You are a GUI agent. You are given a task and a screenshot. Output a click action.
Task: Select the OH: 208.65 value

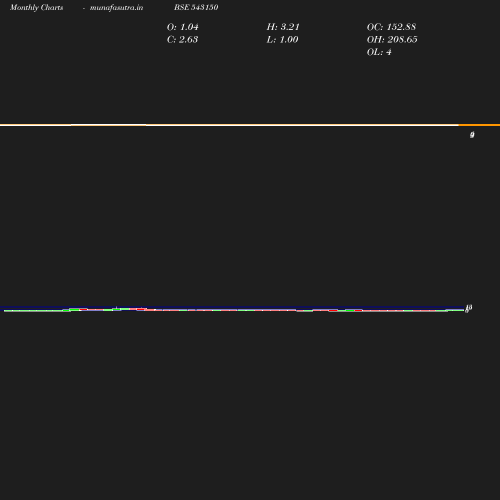[x=392, y=40]
